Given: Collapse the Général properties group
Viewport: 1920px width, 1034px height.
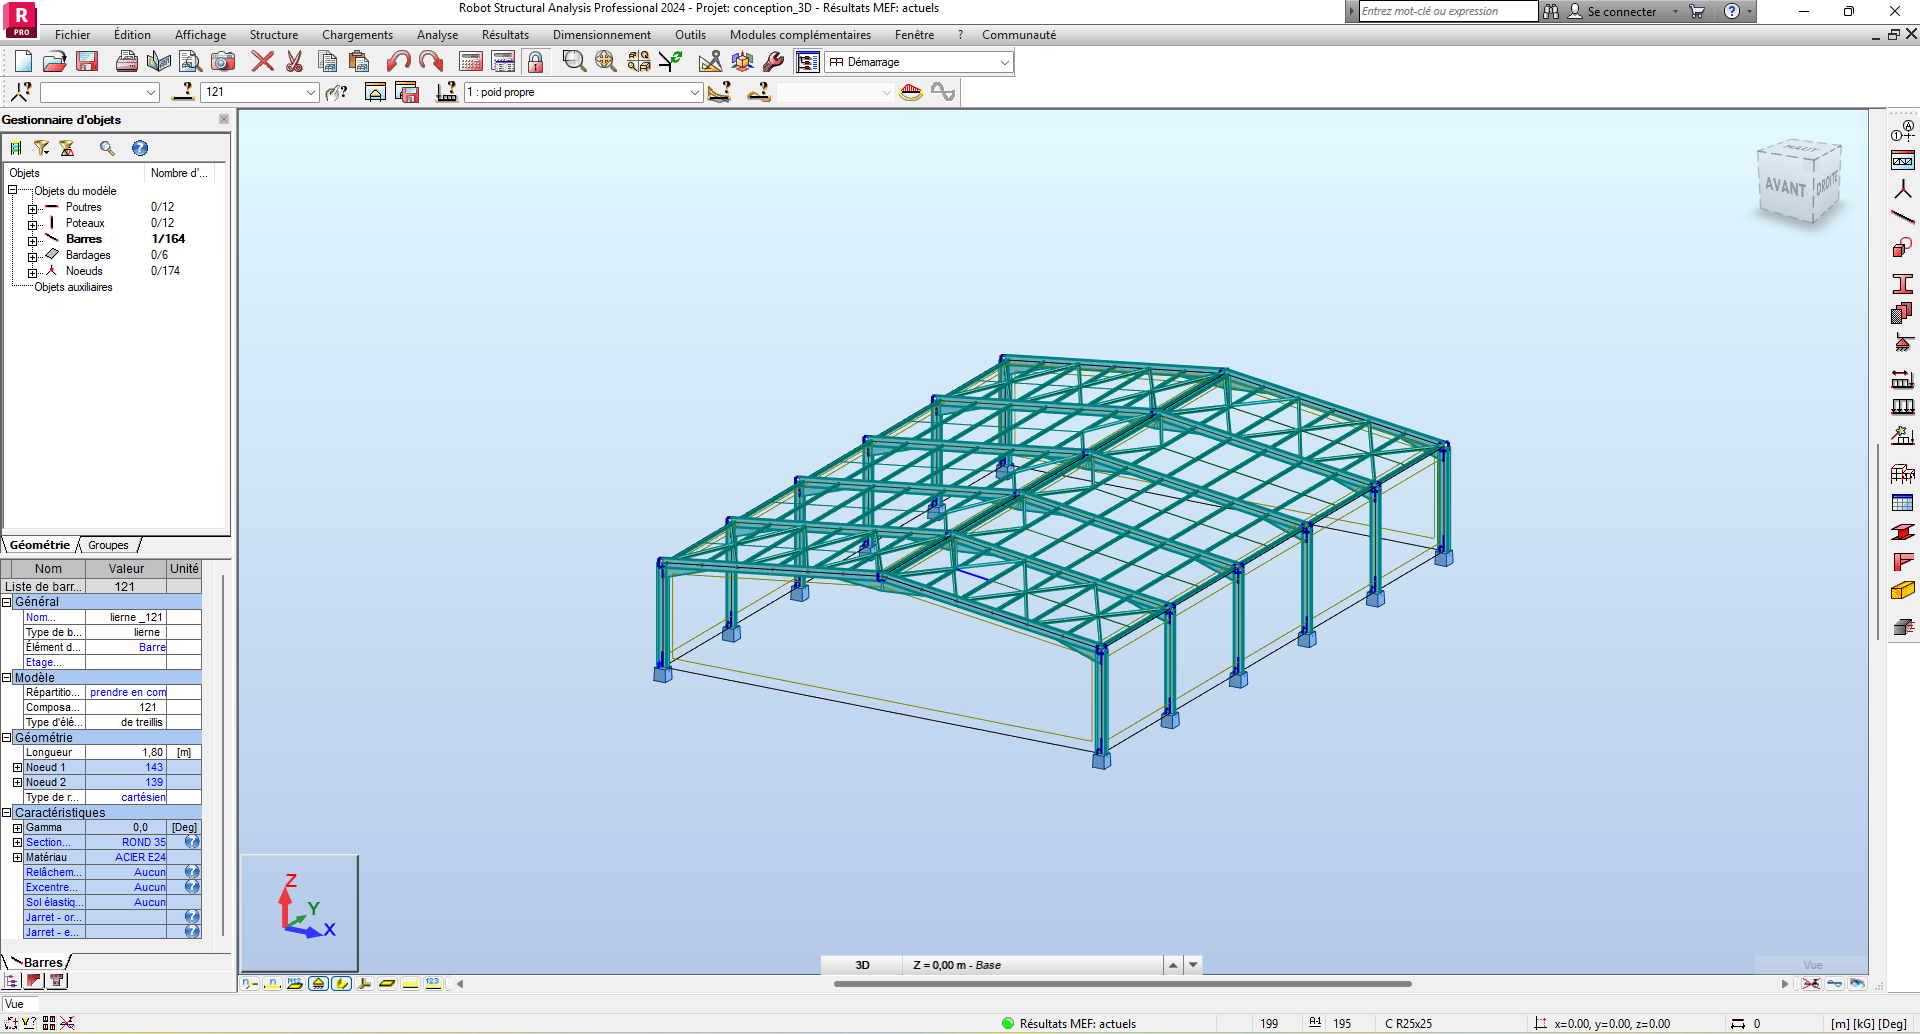Looking at the screenshot, I should pyautogui.click(x=7, y=602).
